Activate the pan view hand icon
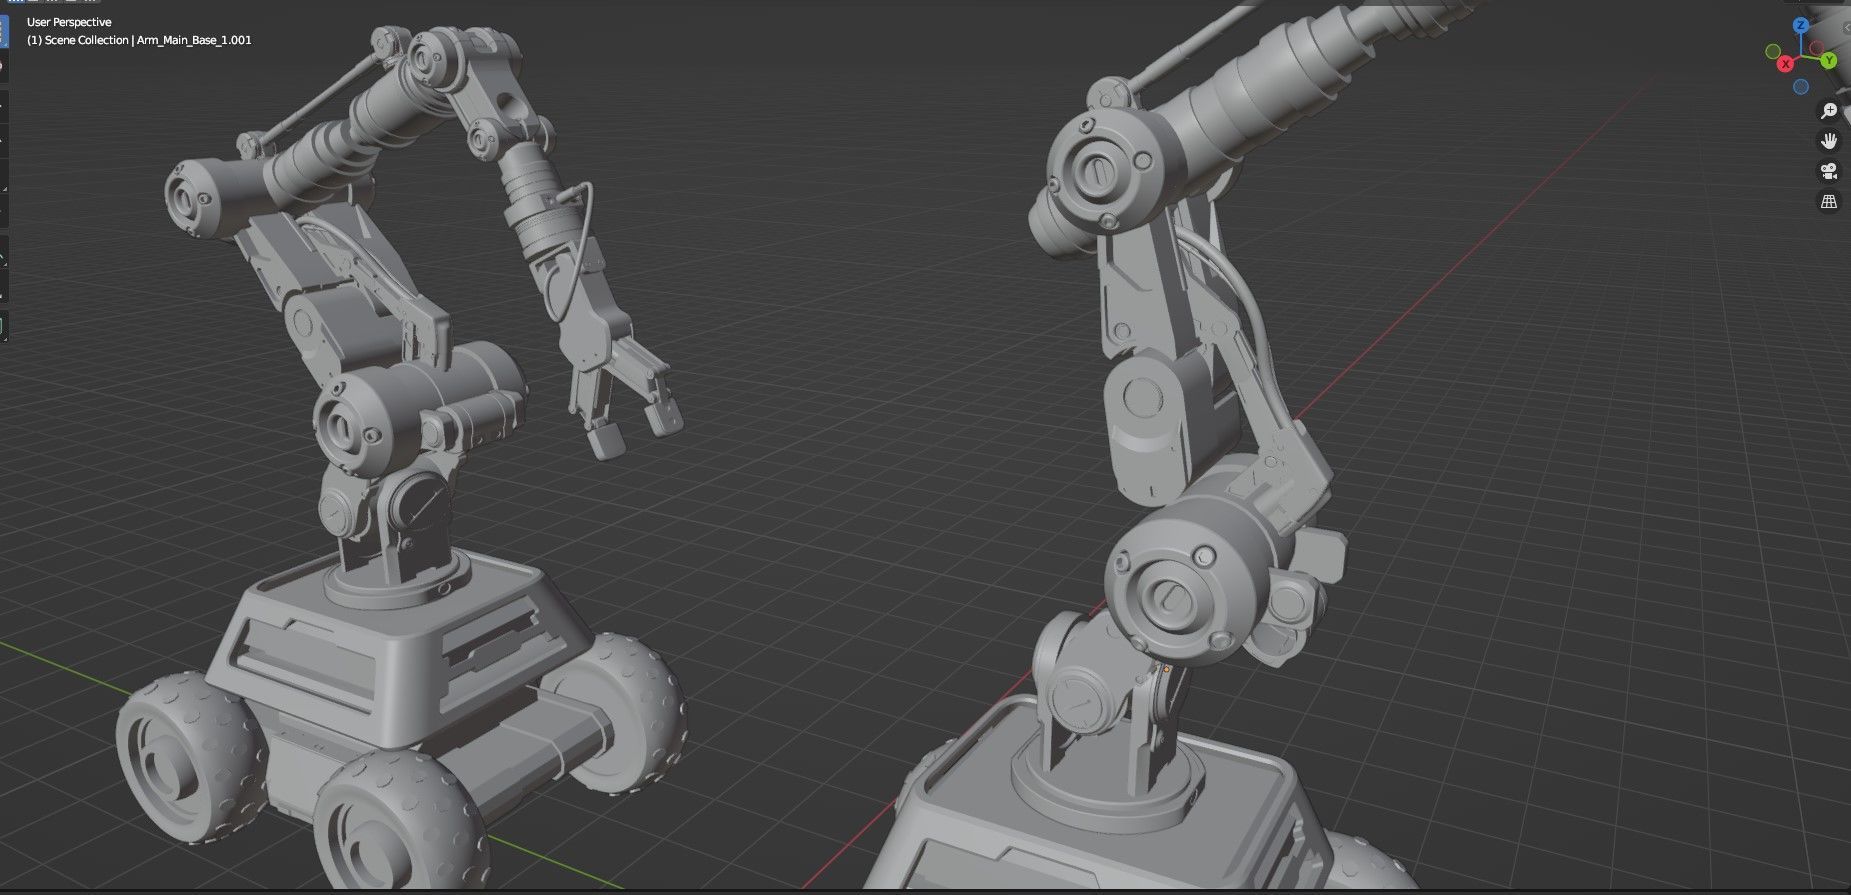 click(x=1829, y=141)
